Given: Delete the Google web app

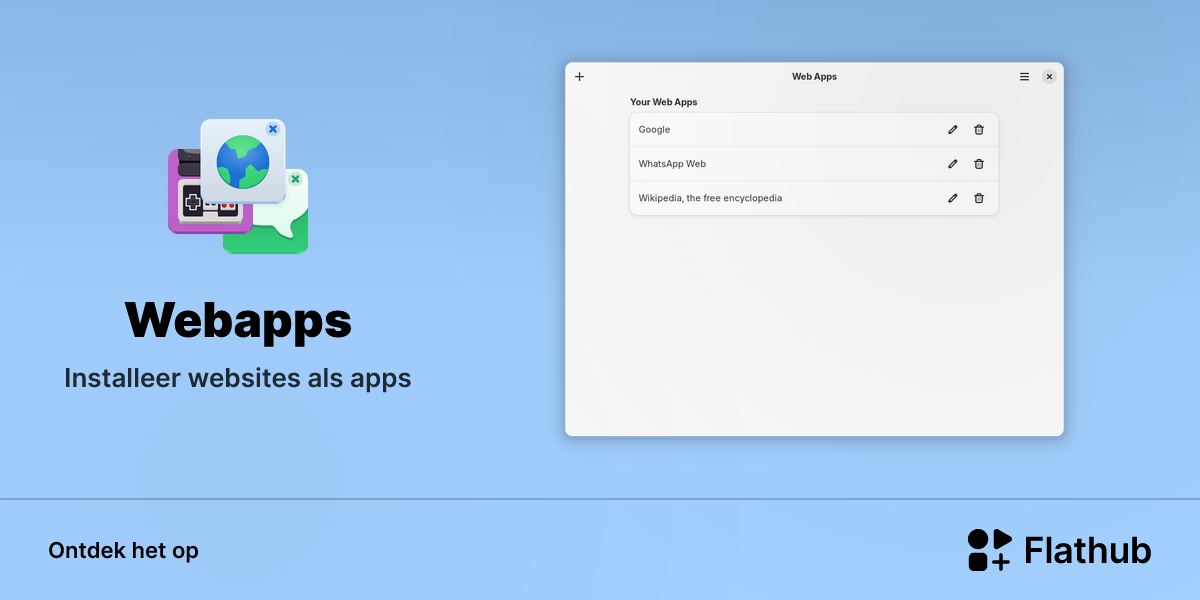Looking at the screenshot, I should [979, 130].
